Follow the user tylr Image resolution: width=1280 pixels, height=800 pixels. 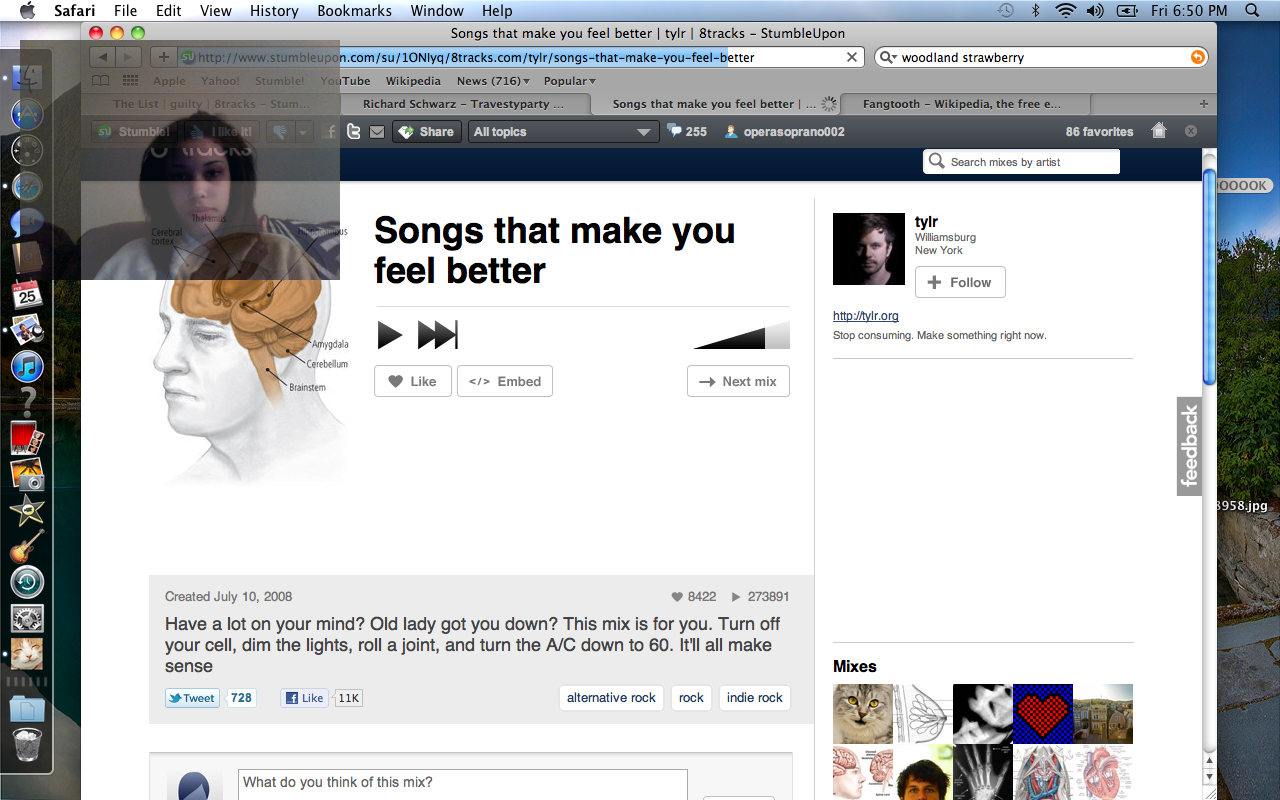(960, 282)
